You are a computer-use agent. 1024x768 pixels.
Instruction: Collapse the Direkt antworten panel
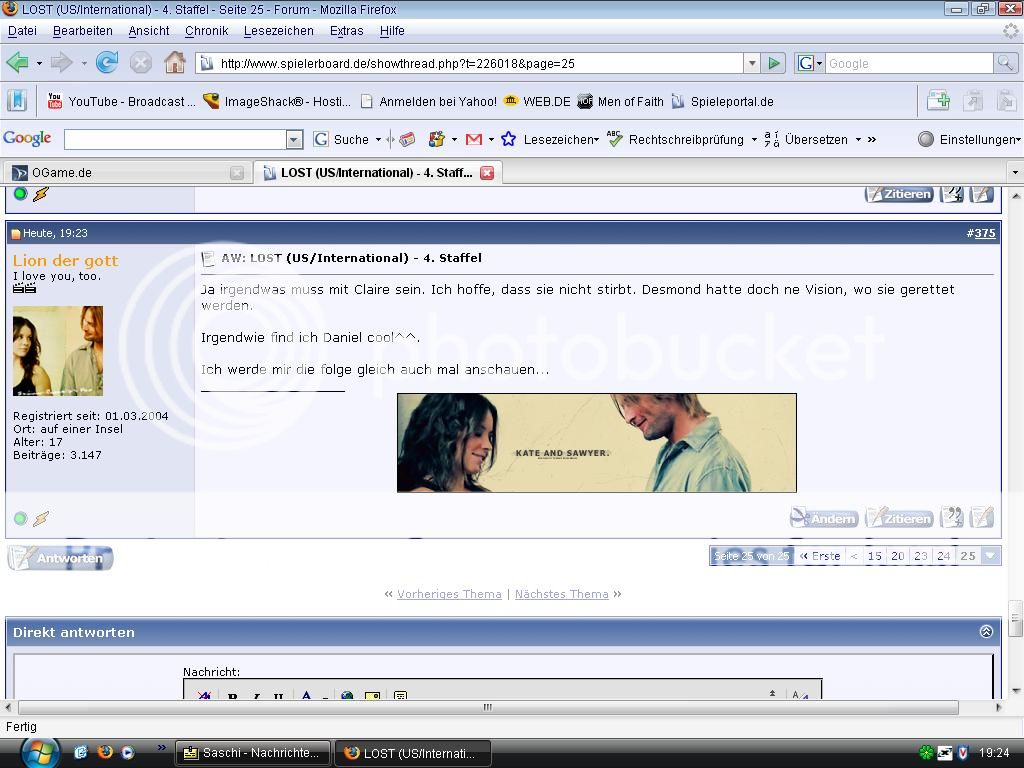coord(986,632)
